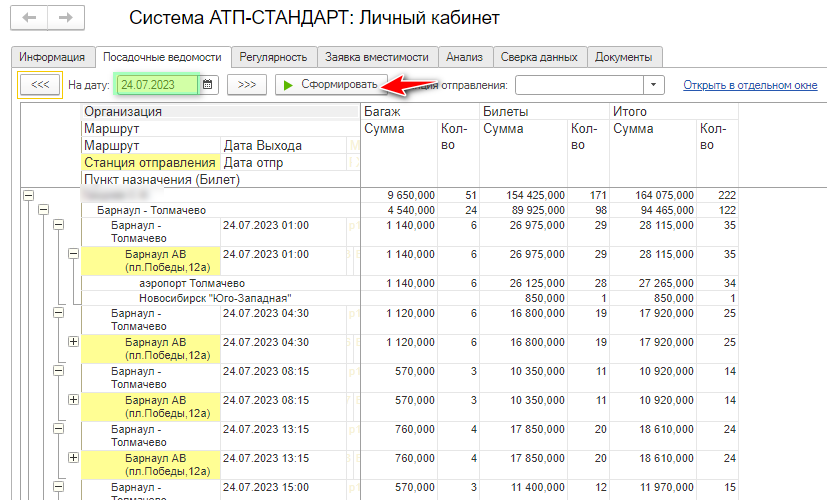Viewport: 827px width, 500px height.
Task: Go to previous date with <<< button
Action: tap(40, 85)
